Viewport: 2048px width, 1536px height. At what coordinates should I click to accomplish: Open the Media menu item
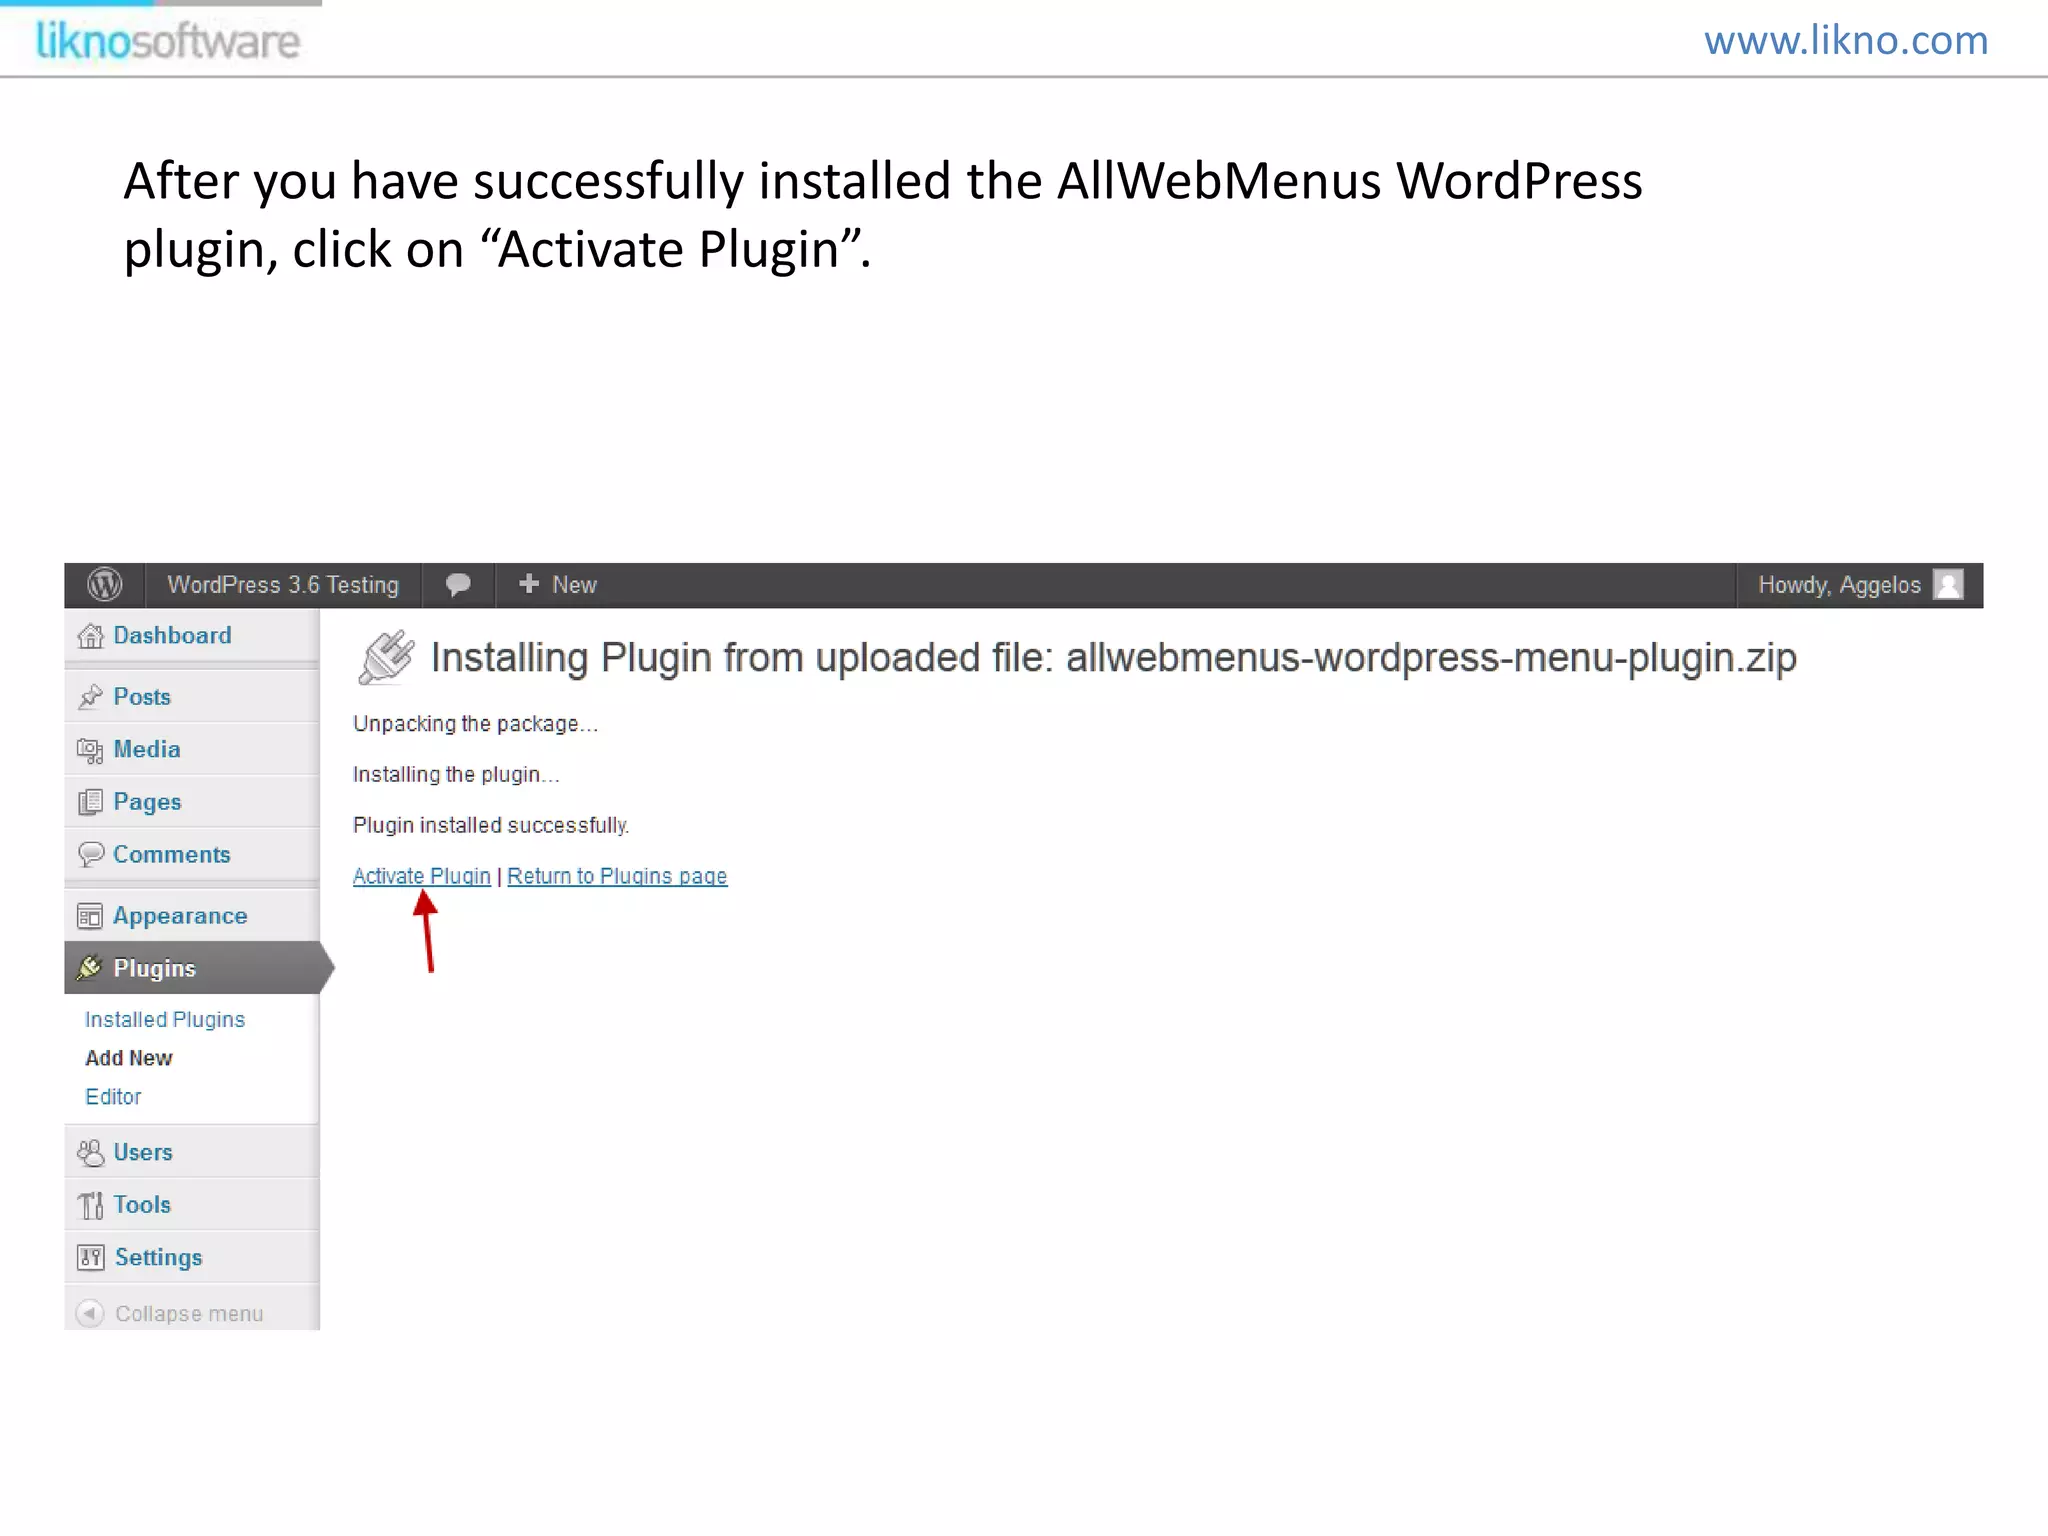click(147, 750)
